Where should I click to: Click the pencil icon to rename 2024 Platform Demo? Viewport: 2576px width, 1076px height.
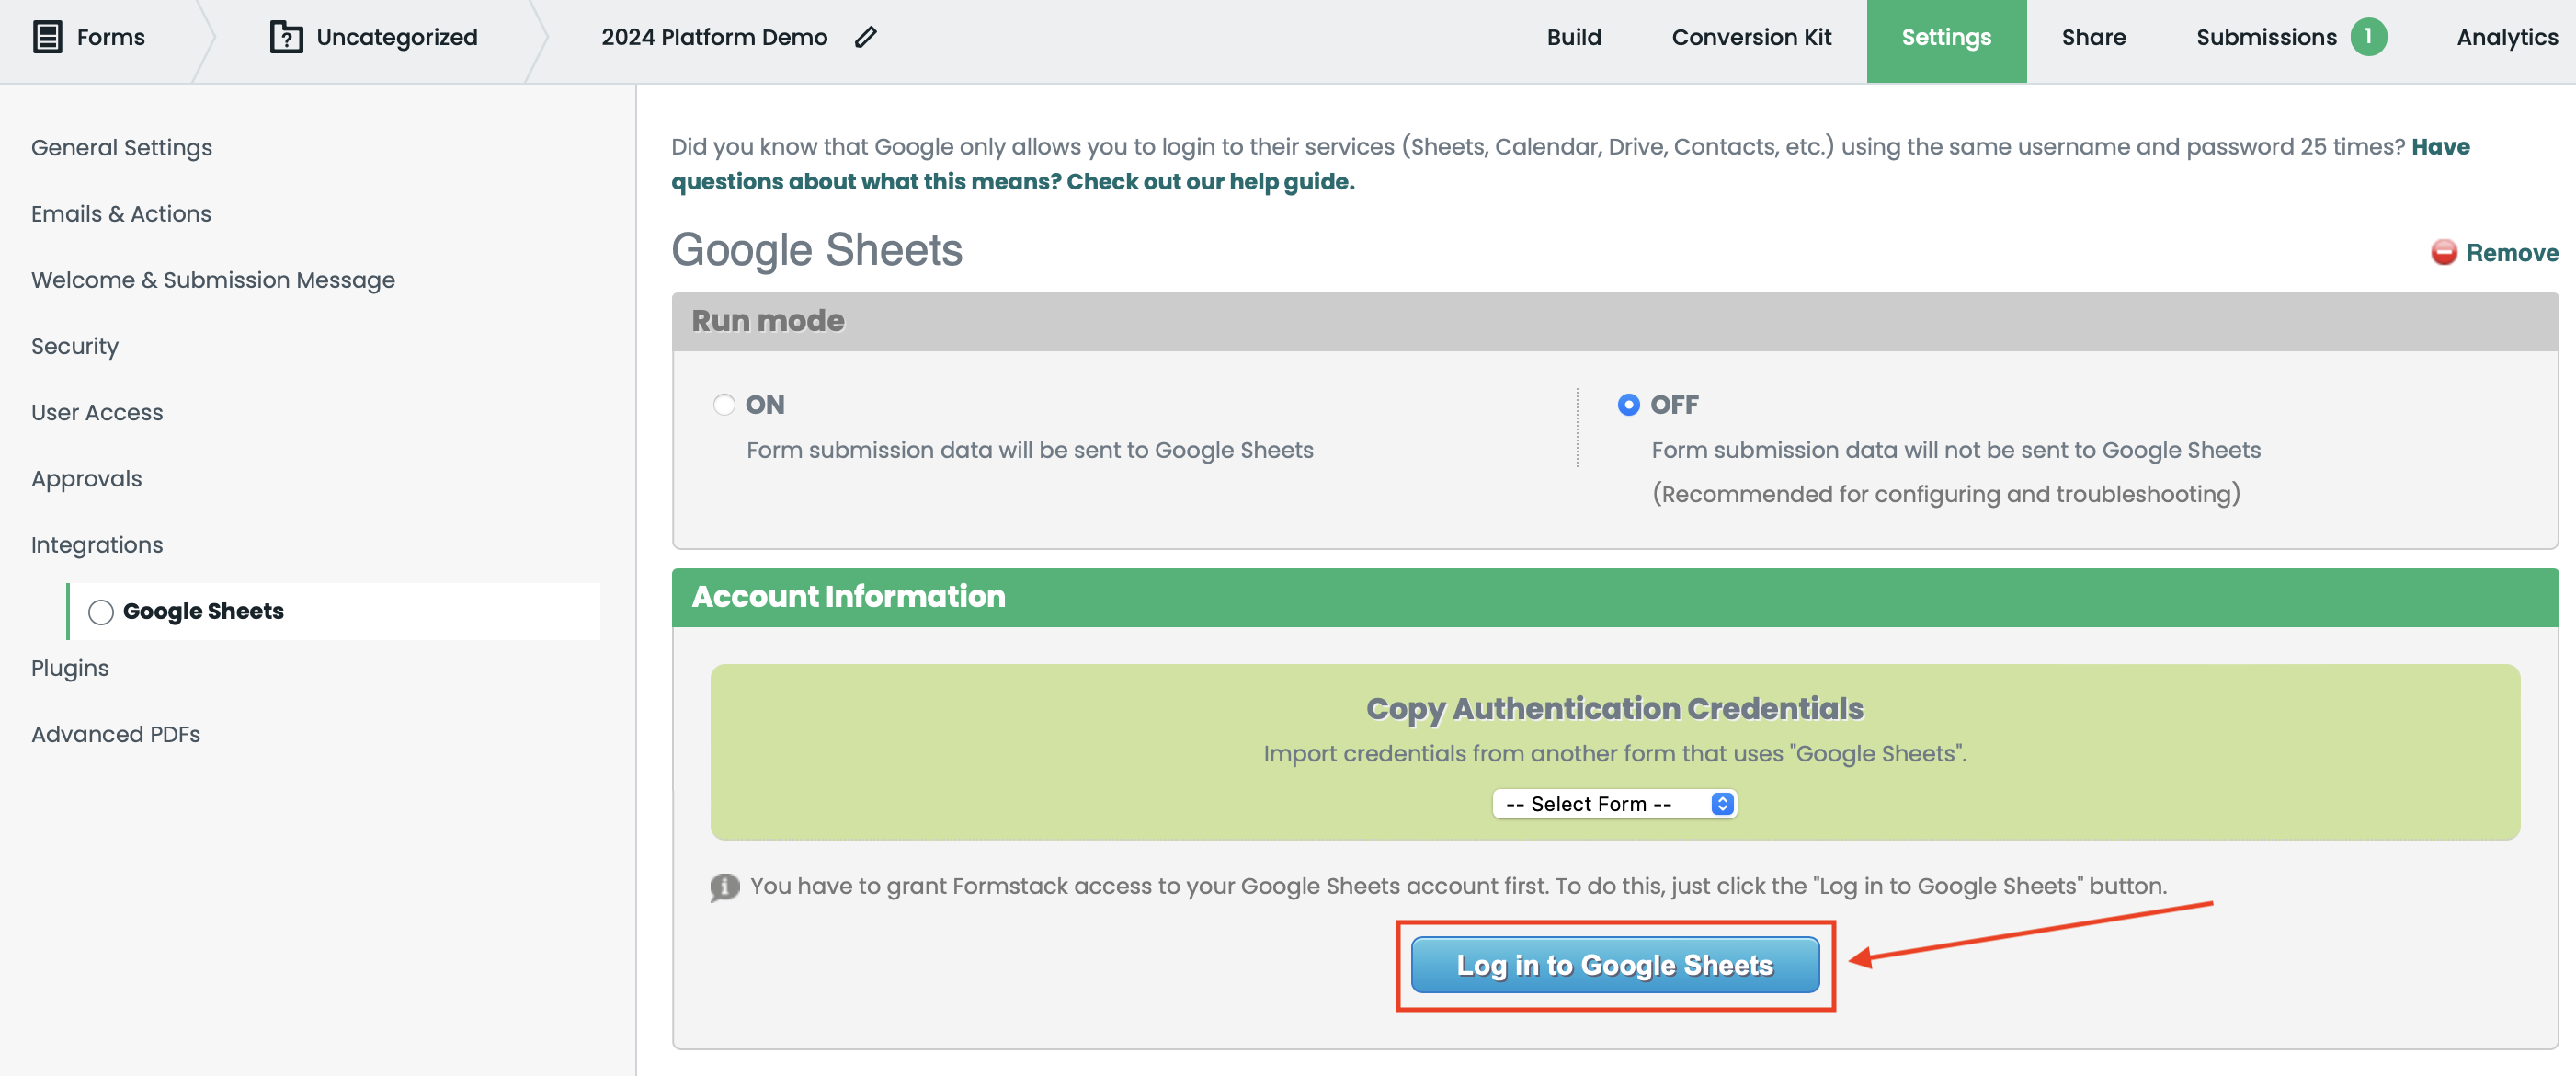point(864,37)
